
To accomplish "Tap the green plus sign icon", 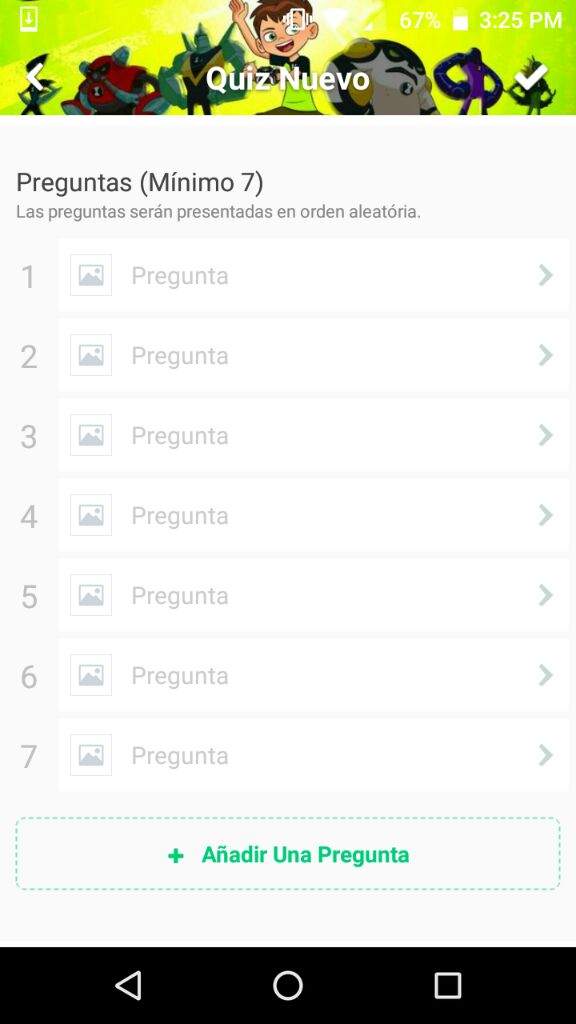I will pyautogui.click(x=176, y=856).
